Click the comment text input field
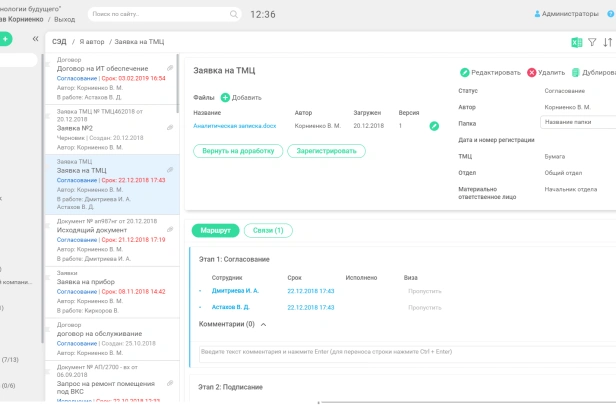Image resolution: width=616 pixels, height=405 pixels. tap(400, 351)
